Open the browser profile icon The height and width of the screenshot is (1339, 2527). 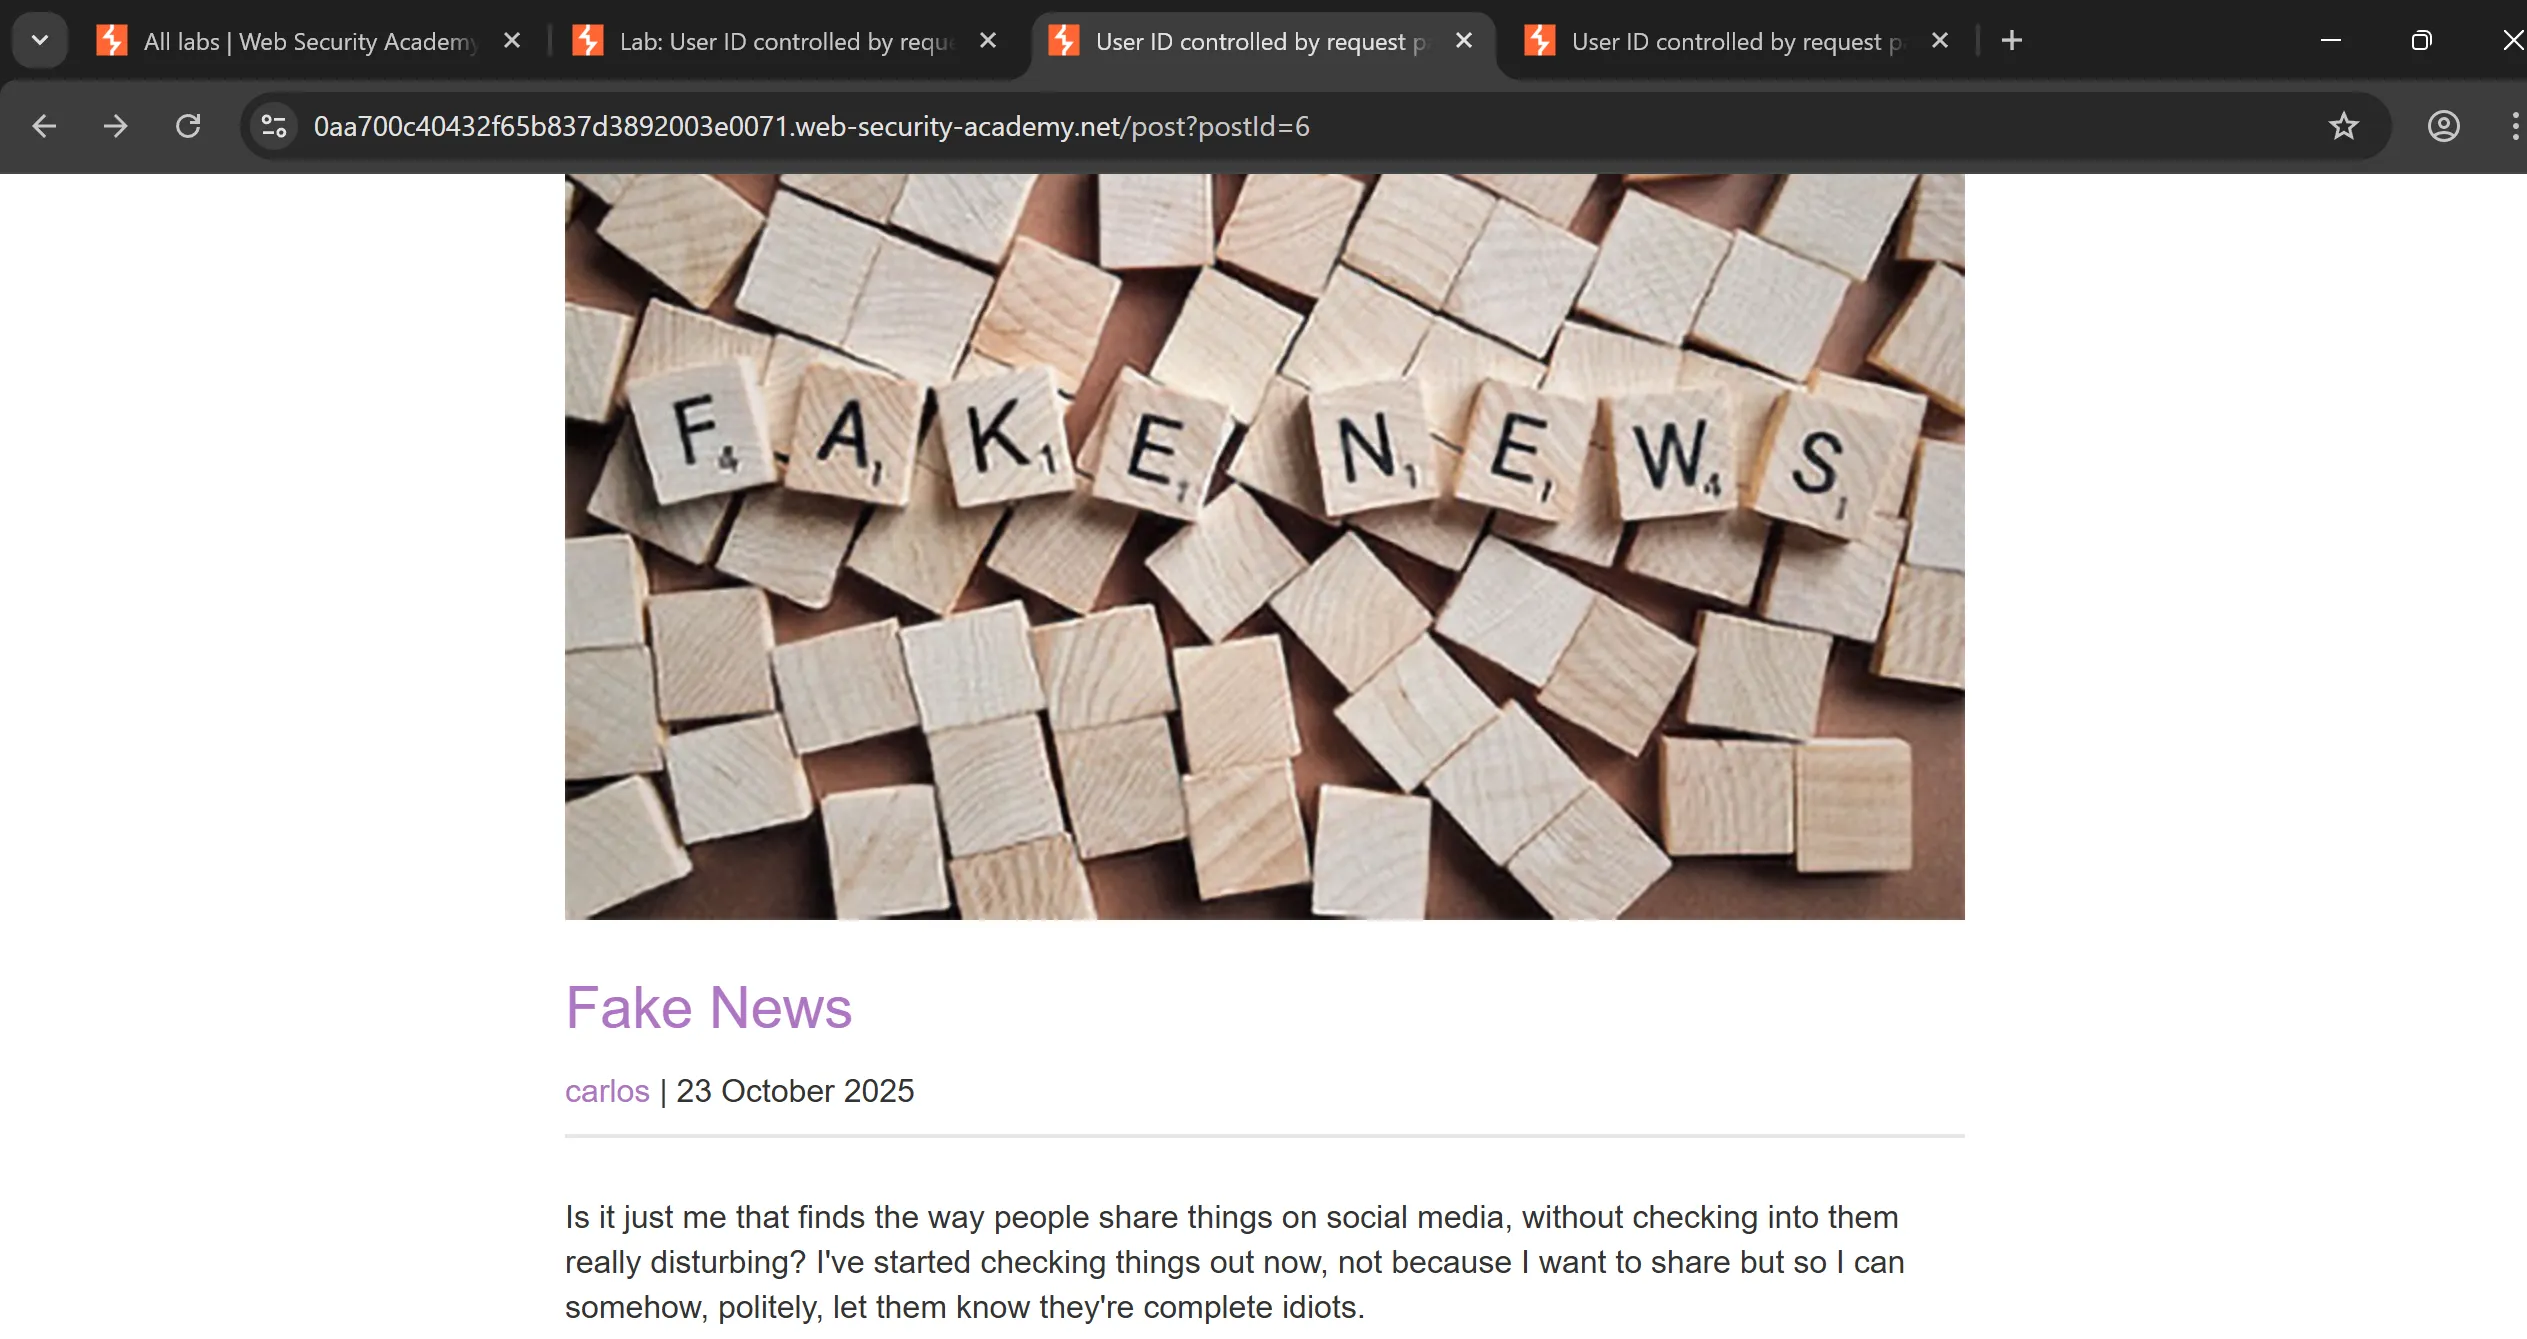click(x=2443, y=126)
